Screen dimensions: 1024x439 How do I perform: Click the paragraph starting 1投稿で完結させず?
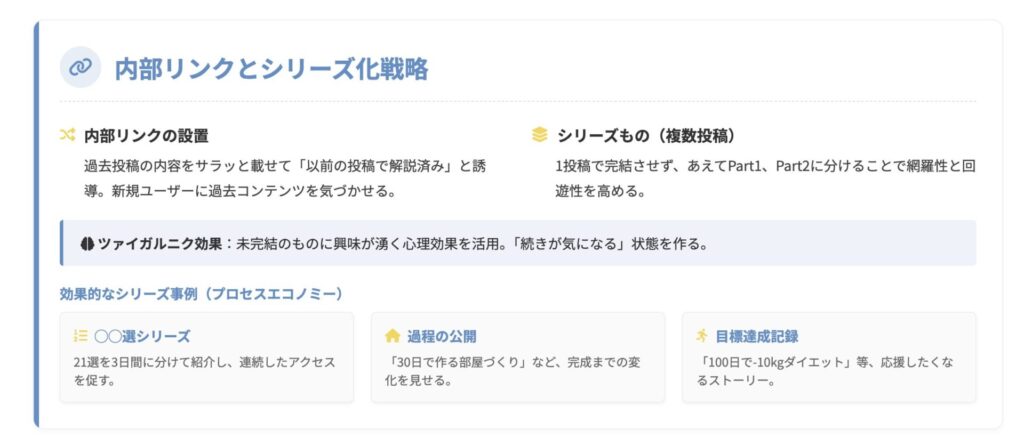click(x=765, y=177)
